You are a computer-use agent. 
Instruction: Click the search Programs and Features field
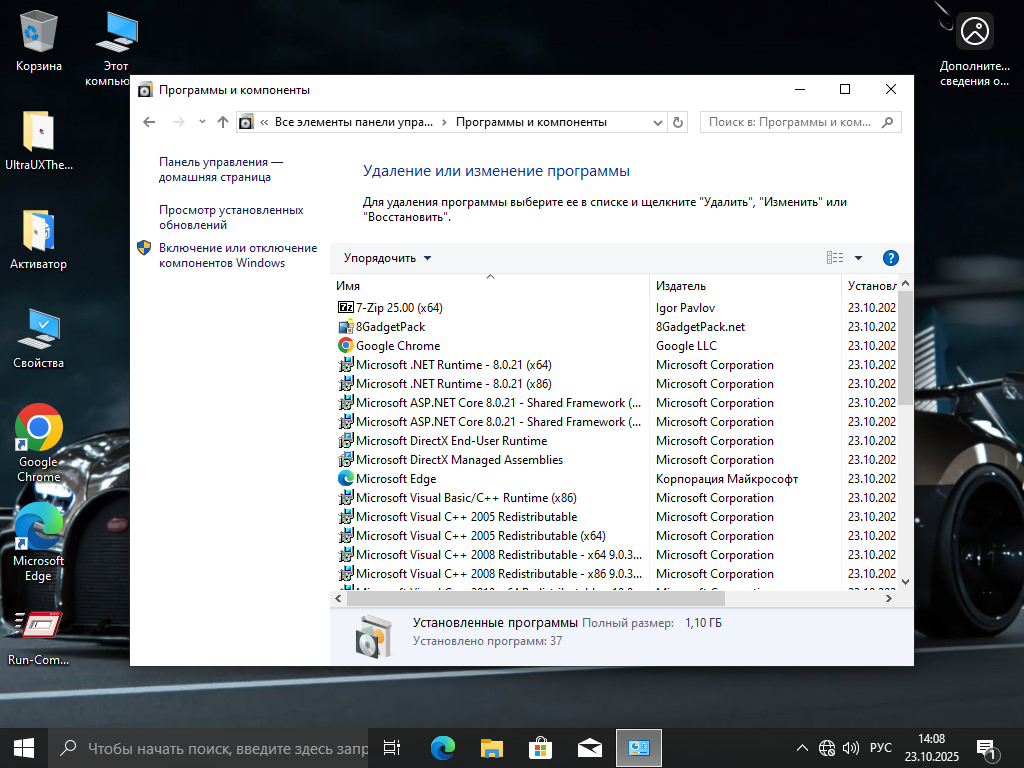click(790, 122)
